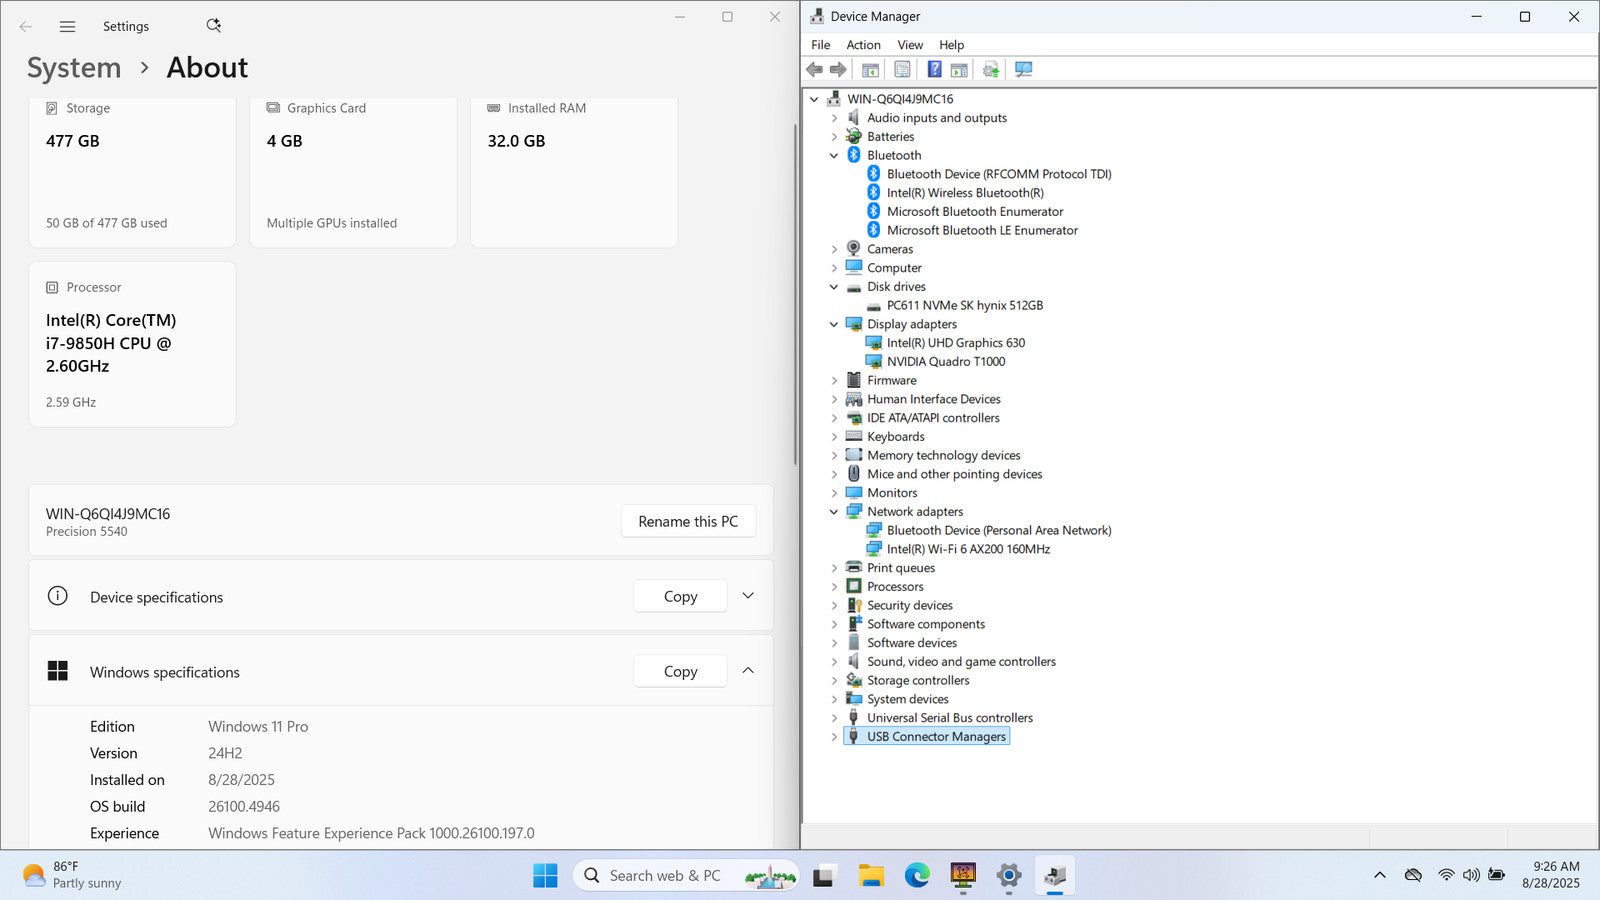The height and width of the screenshot is (900, 1600).
Task: Copy the Windows specifications
Action: (680, 671)
